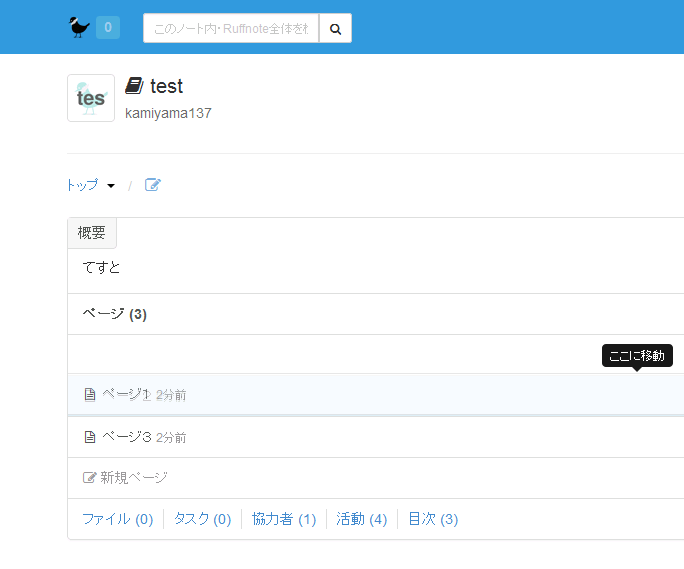Click the edit pencil icon in breadcrumb

tap(153, 185)
